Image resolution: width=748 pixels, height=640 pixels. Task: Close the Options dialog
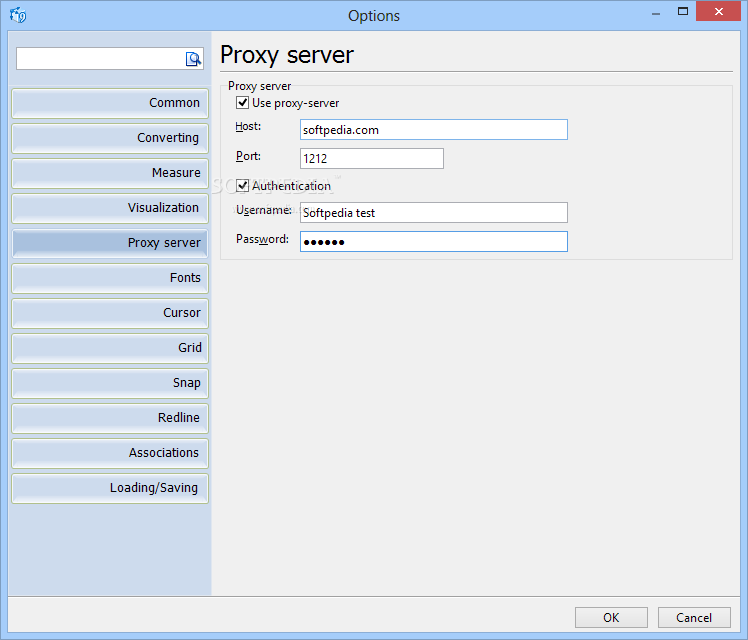[718, 11]
